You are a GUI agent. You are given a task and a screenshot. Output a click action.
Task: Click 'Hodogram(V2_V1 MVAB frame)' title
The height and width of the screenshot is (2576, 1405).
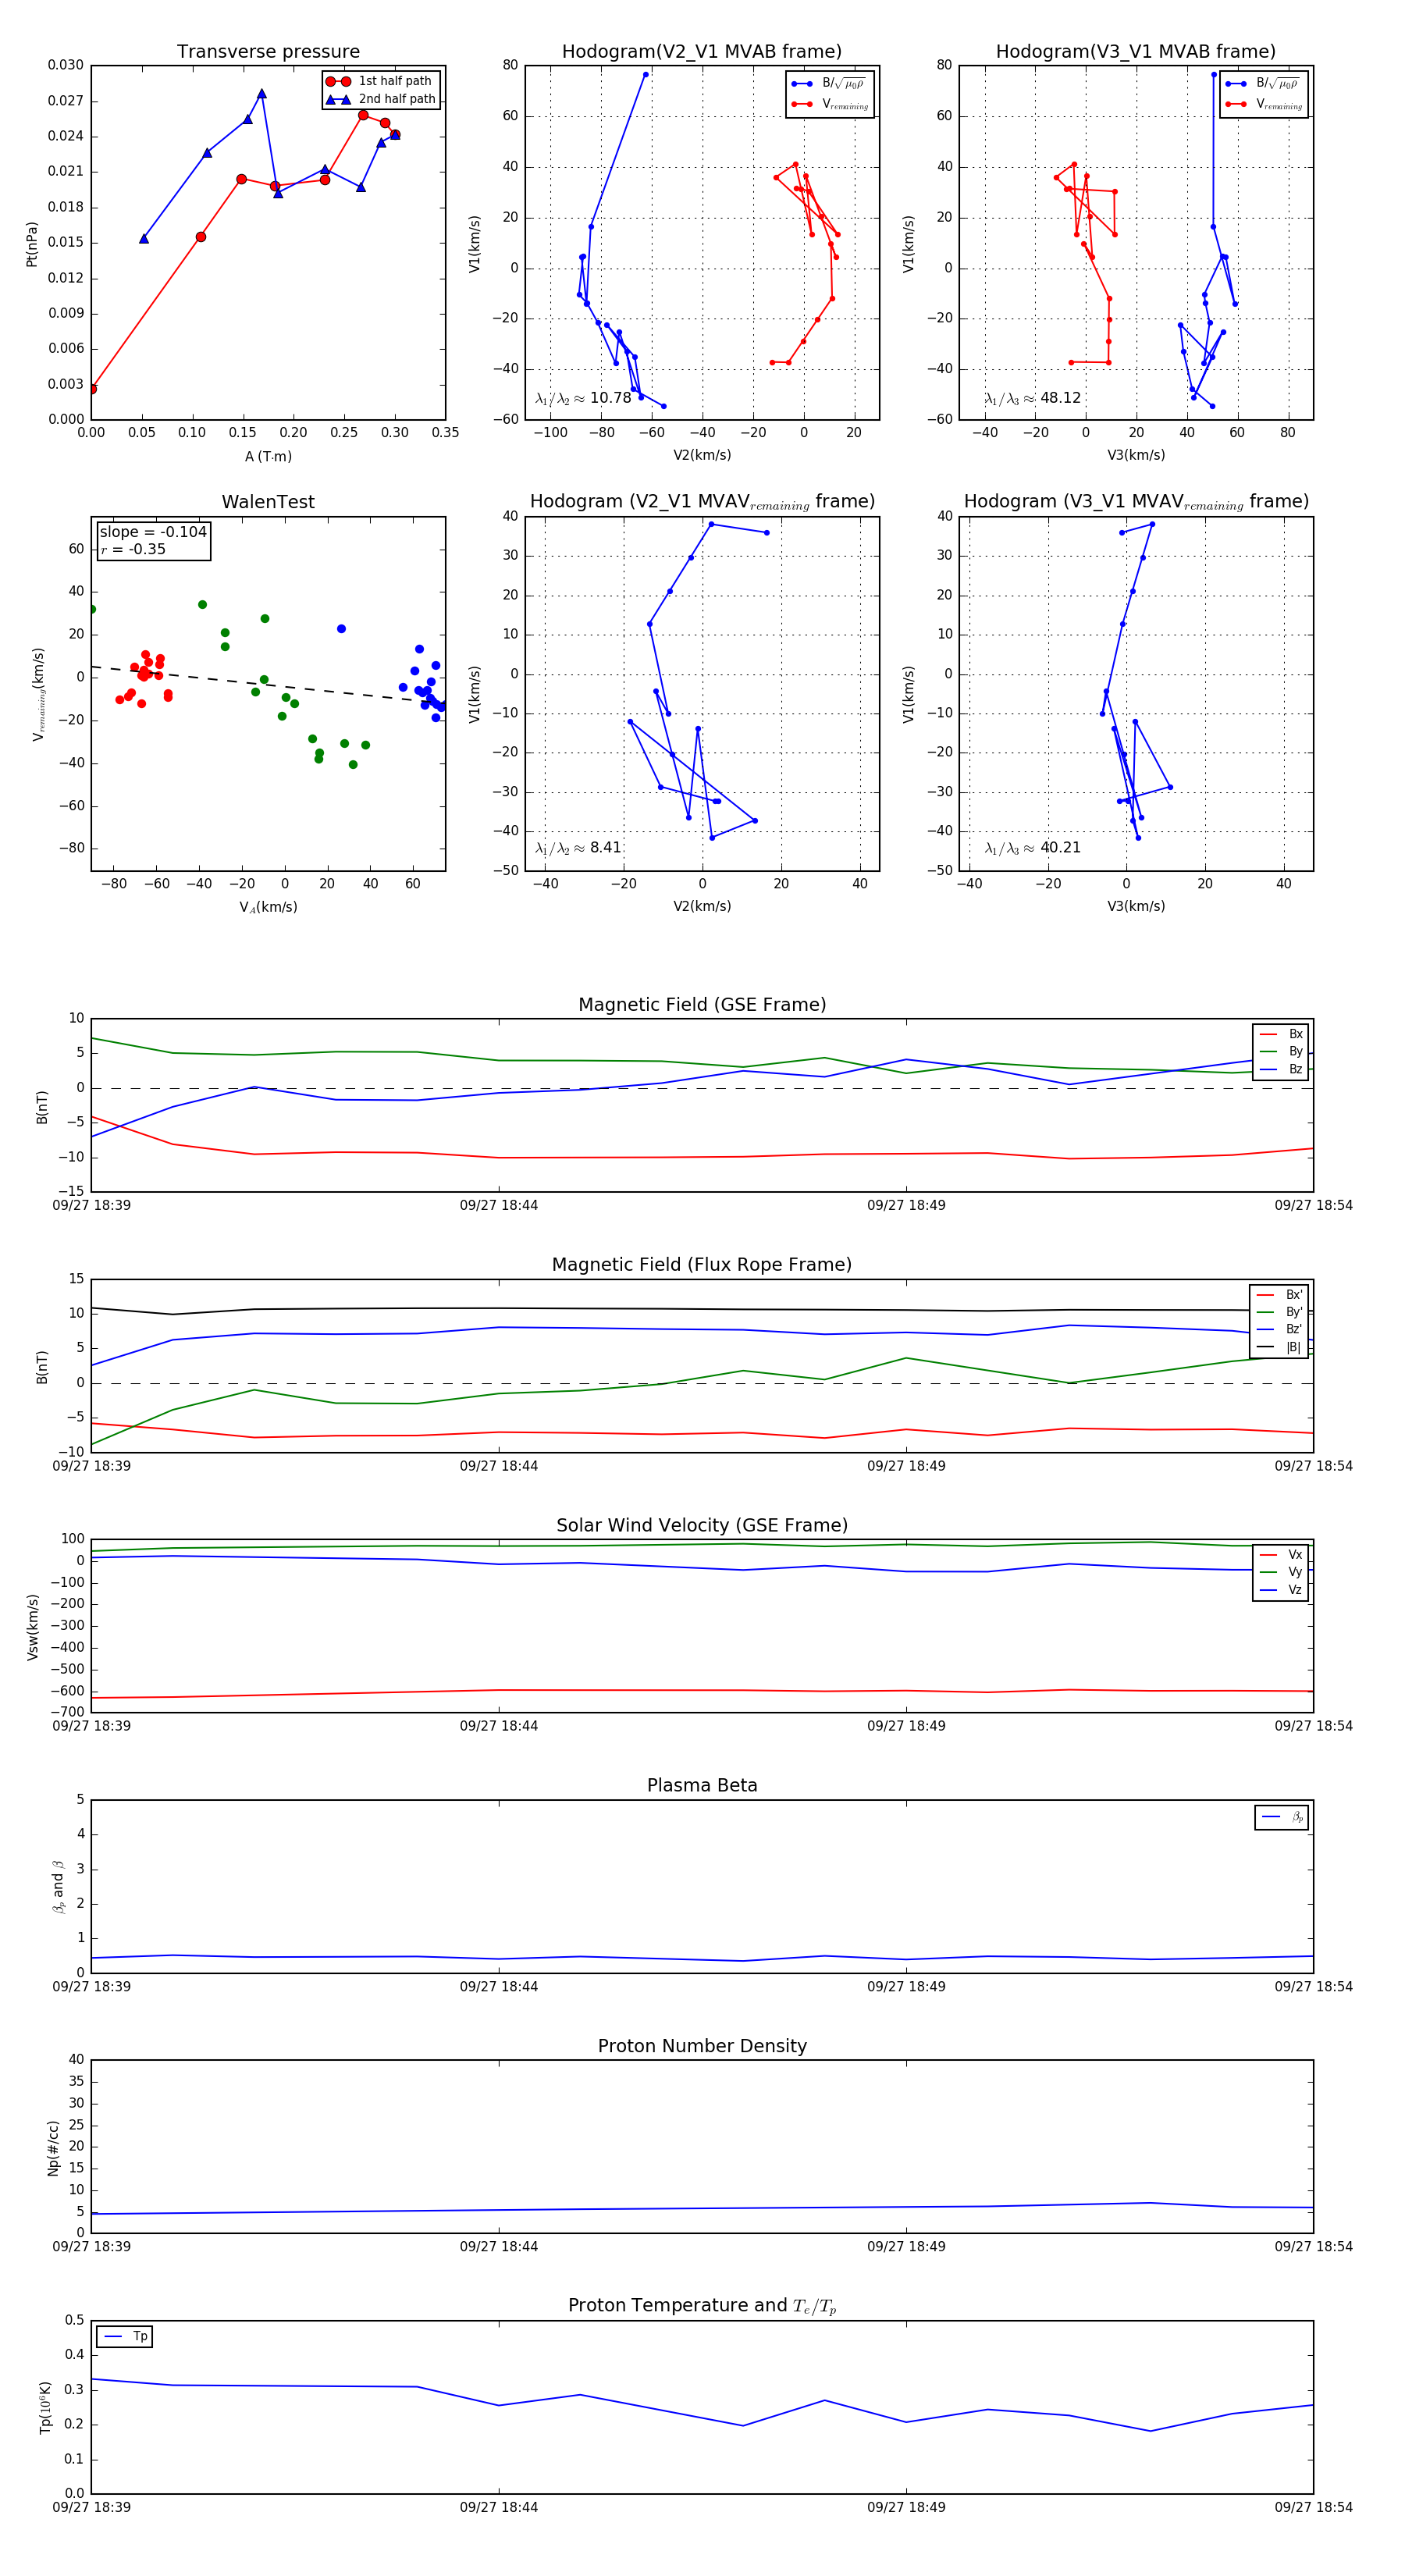702,52
